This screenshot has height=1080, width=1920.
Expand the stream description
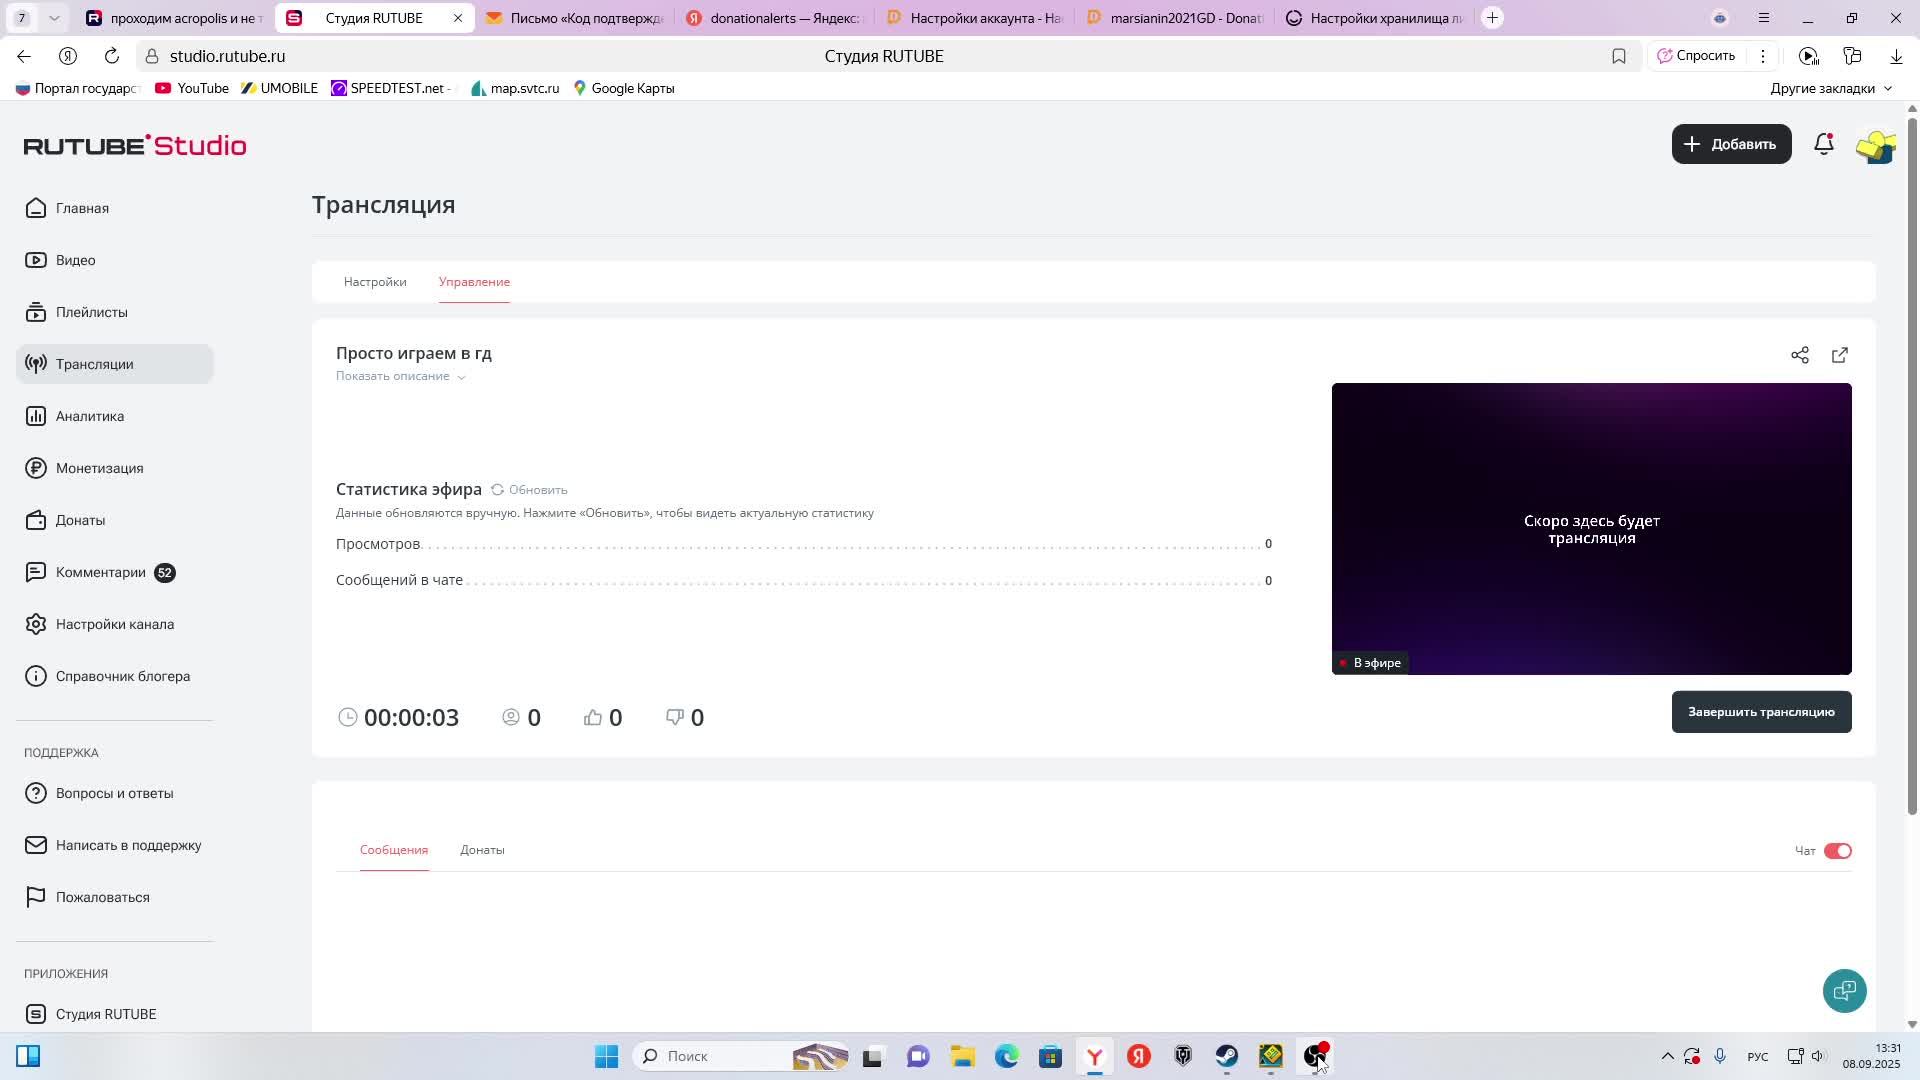[400, 376]
